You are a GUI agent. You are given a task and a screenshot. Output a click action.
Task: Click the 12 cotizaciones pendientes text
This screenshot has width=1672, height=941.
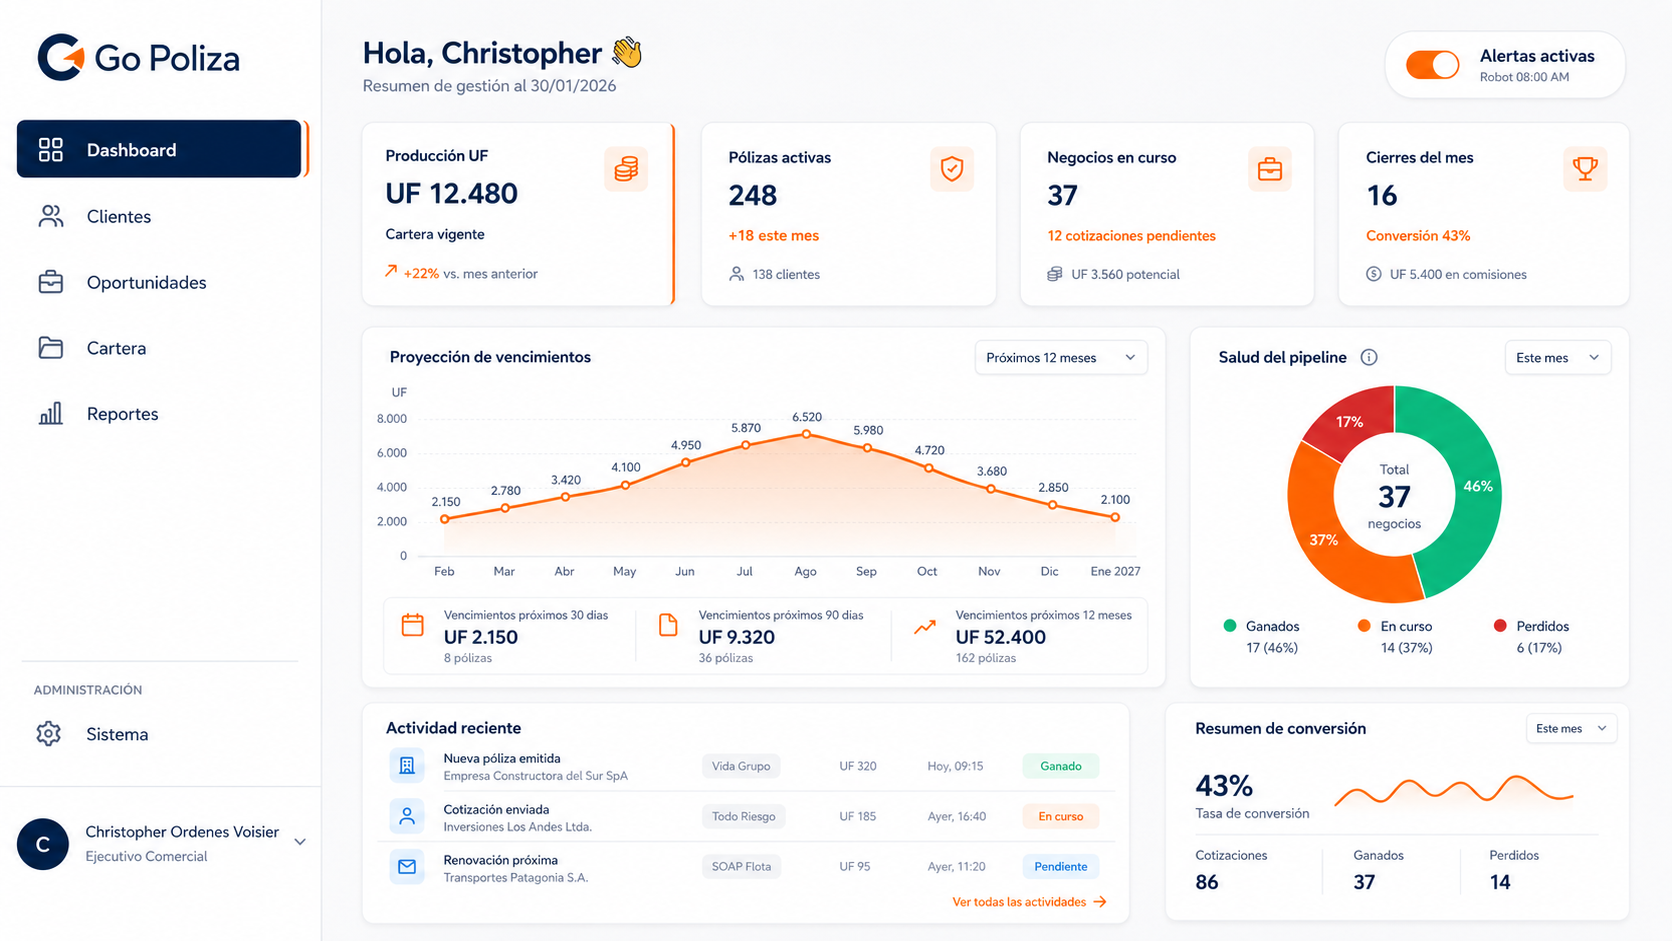coord(1131,236)
